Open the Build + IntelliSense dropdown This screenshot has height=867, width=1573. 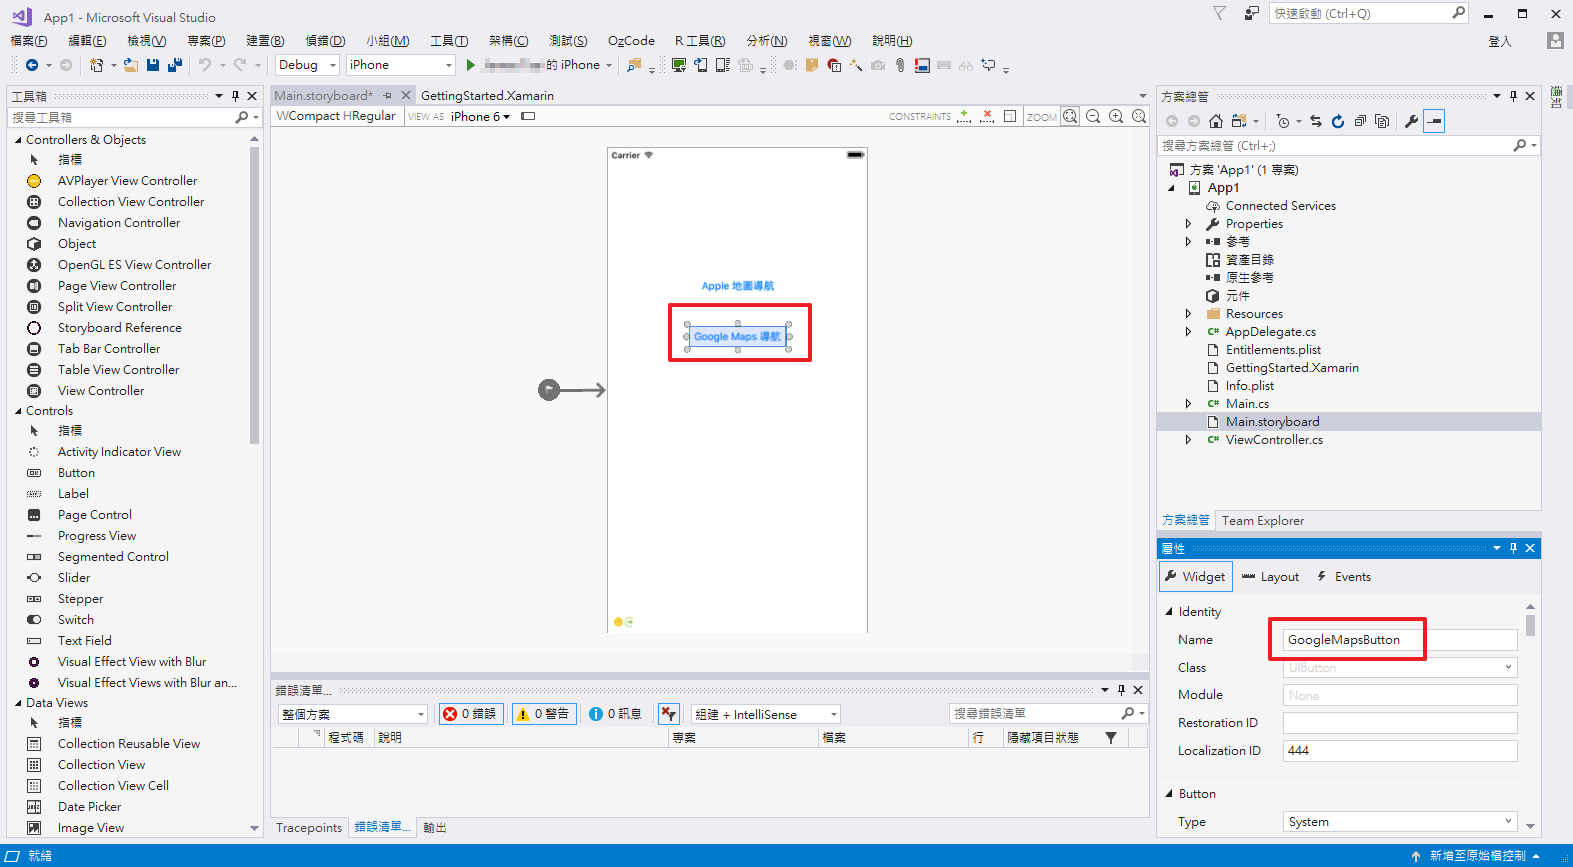[766, 714]
